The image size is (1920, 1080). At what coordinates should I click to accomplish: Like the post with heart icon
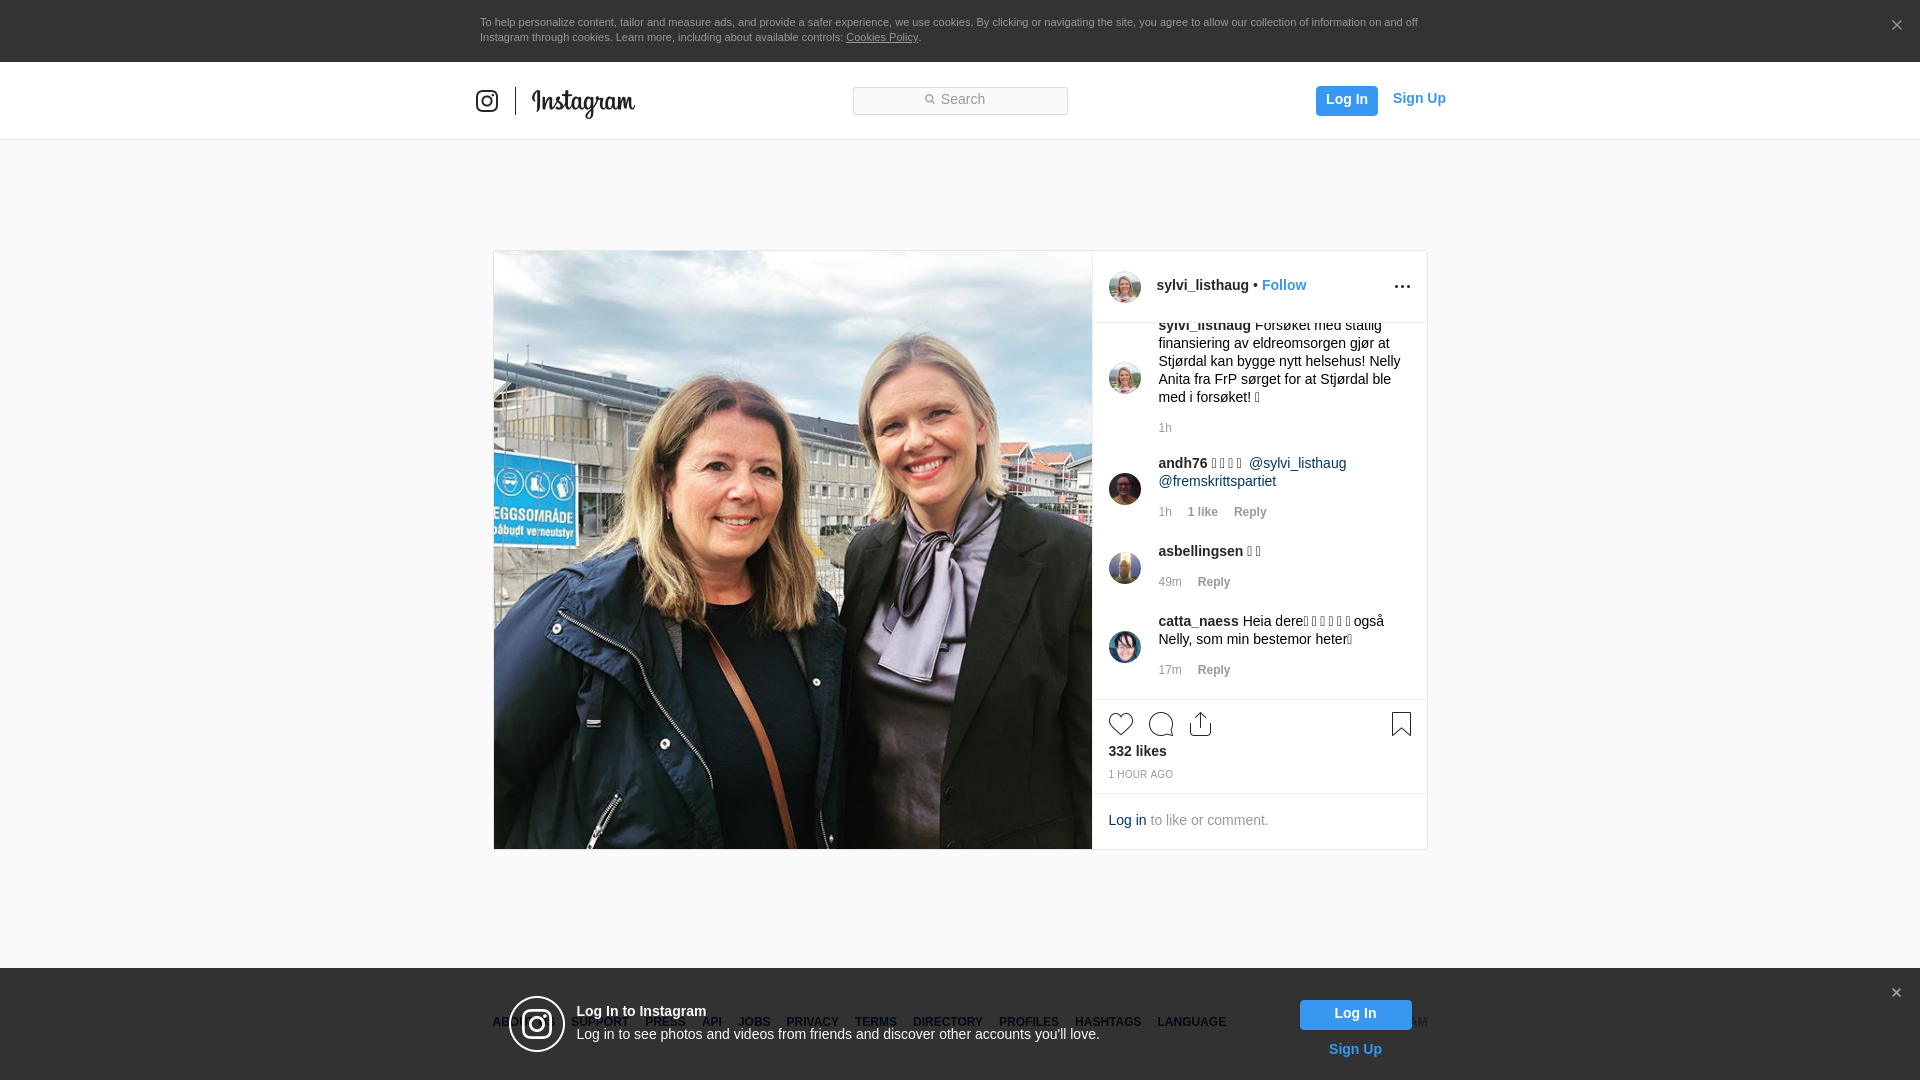[1121, 724]
